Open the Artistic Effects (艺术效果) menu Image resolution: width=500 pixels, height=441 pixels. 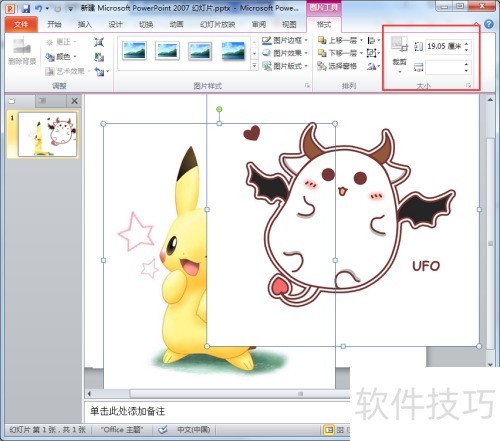68,71
